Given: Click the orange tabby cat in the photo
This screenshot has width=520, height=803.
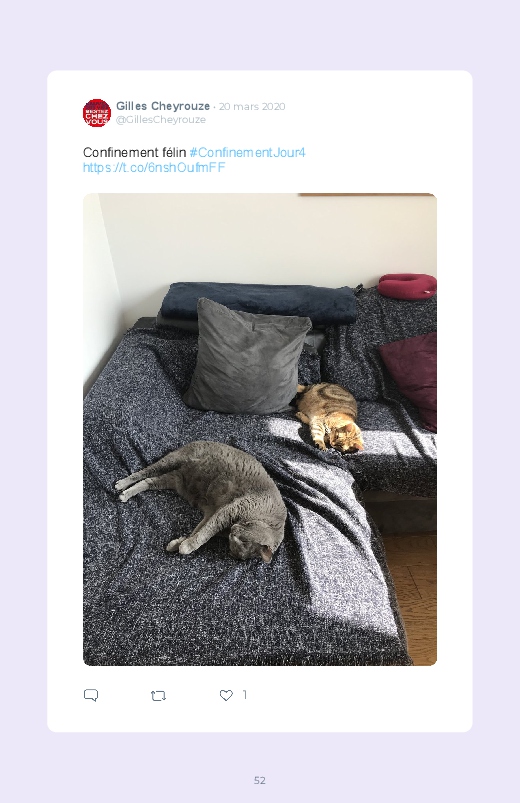Looking at the screenshot, I should point(328,417).
